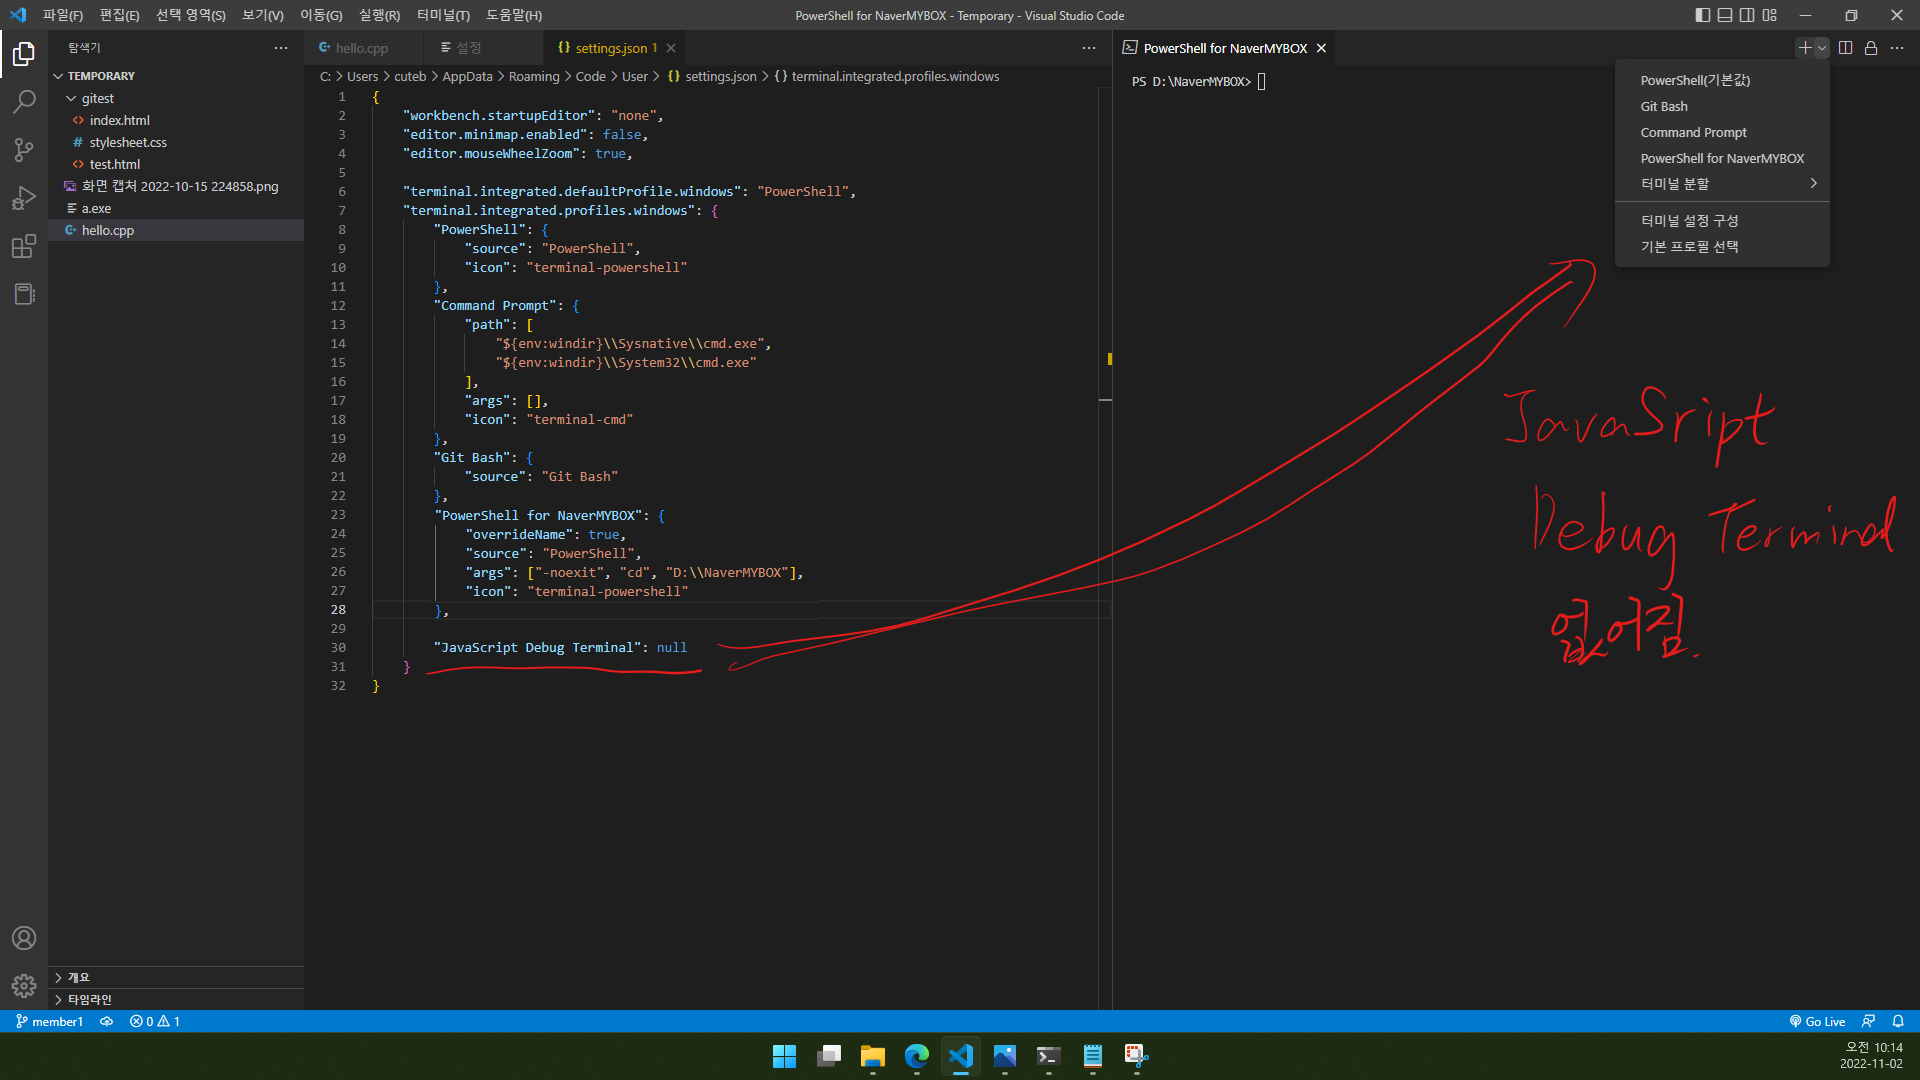1920x1080 pixels.
Task: Toggle panel layout icon
Action: coord(1725,15)
